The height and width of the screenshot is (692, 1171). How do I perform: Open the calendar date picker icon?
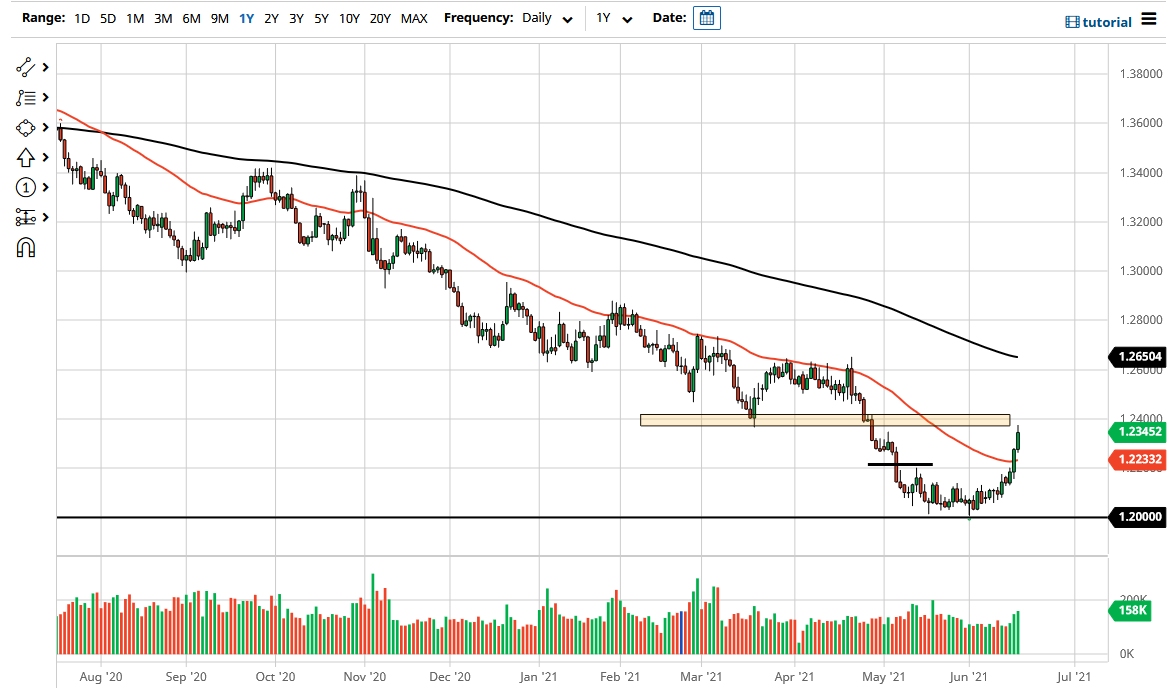[707, 17]
